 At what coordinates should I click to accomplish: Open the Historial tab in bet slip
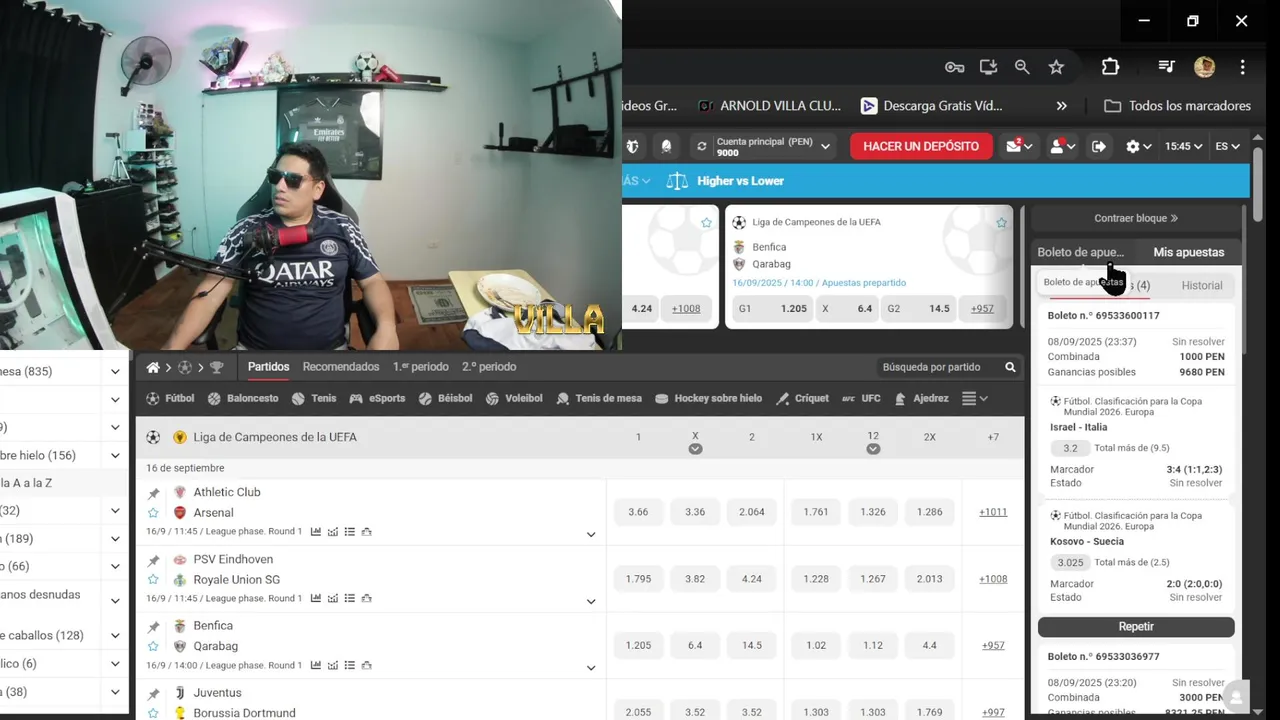[1201, 286]
